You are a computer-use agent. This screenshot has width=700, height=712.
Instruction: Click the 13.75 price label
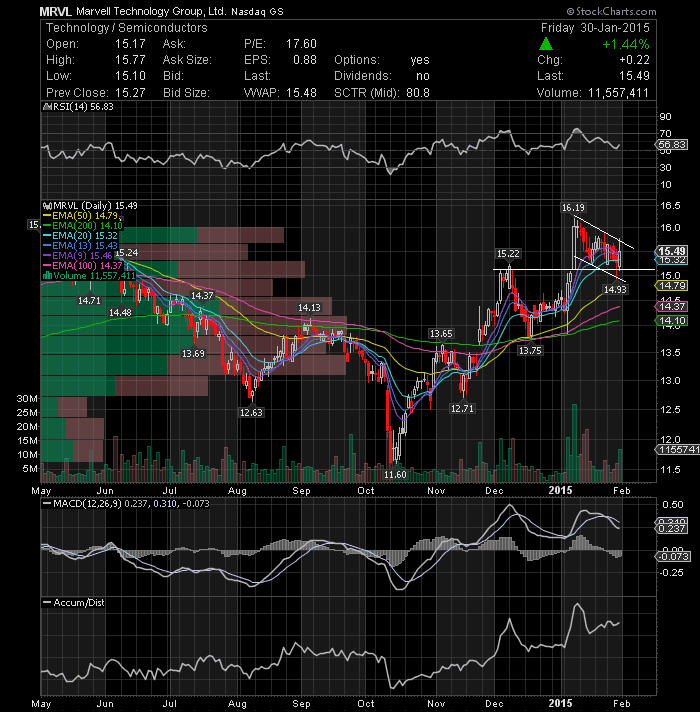point(530,351)
